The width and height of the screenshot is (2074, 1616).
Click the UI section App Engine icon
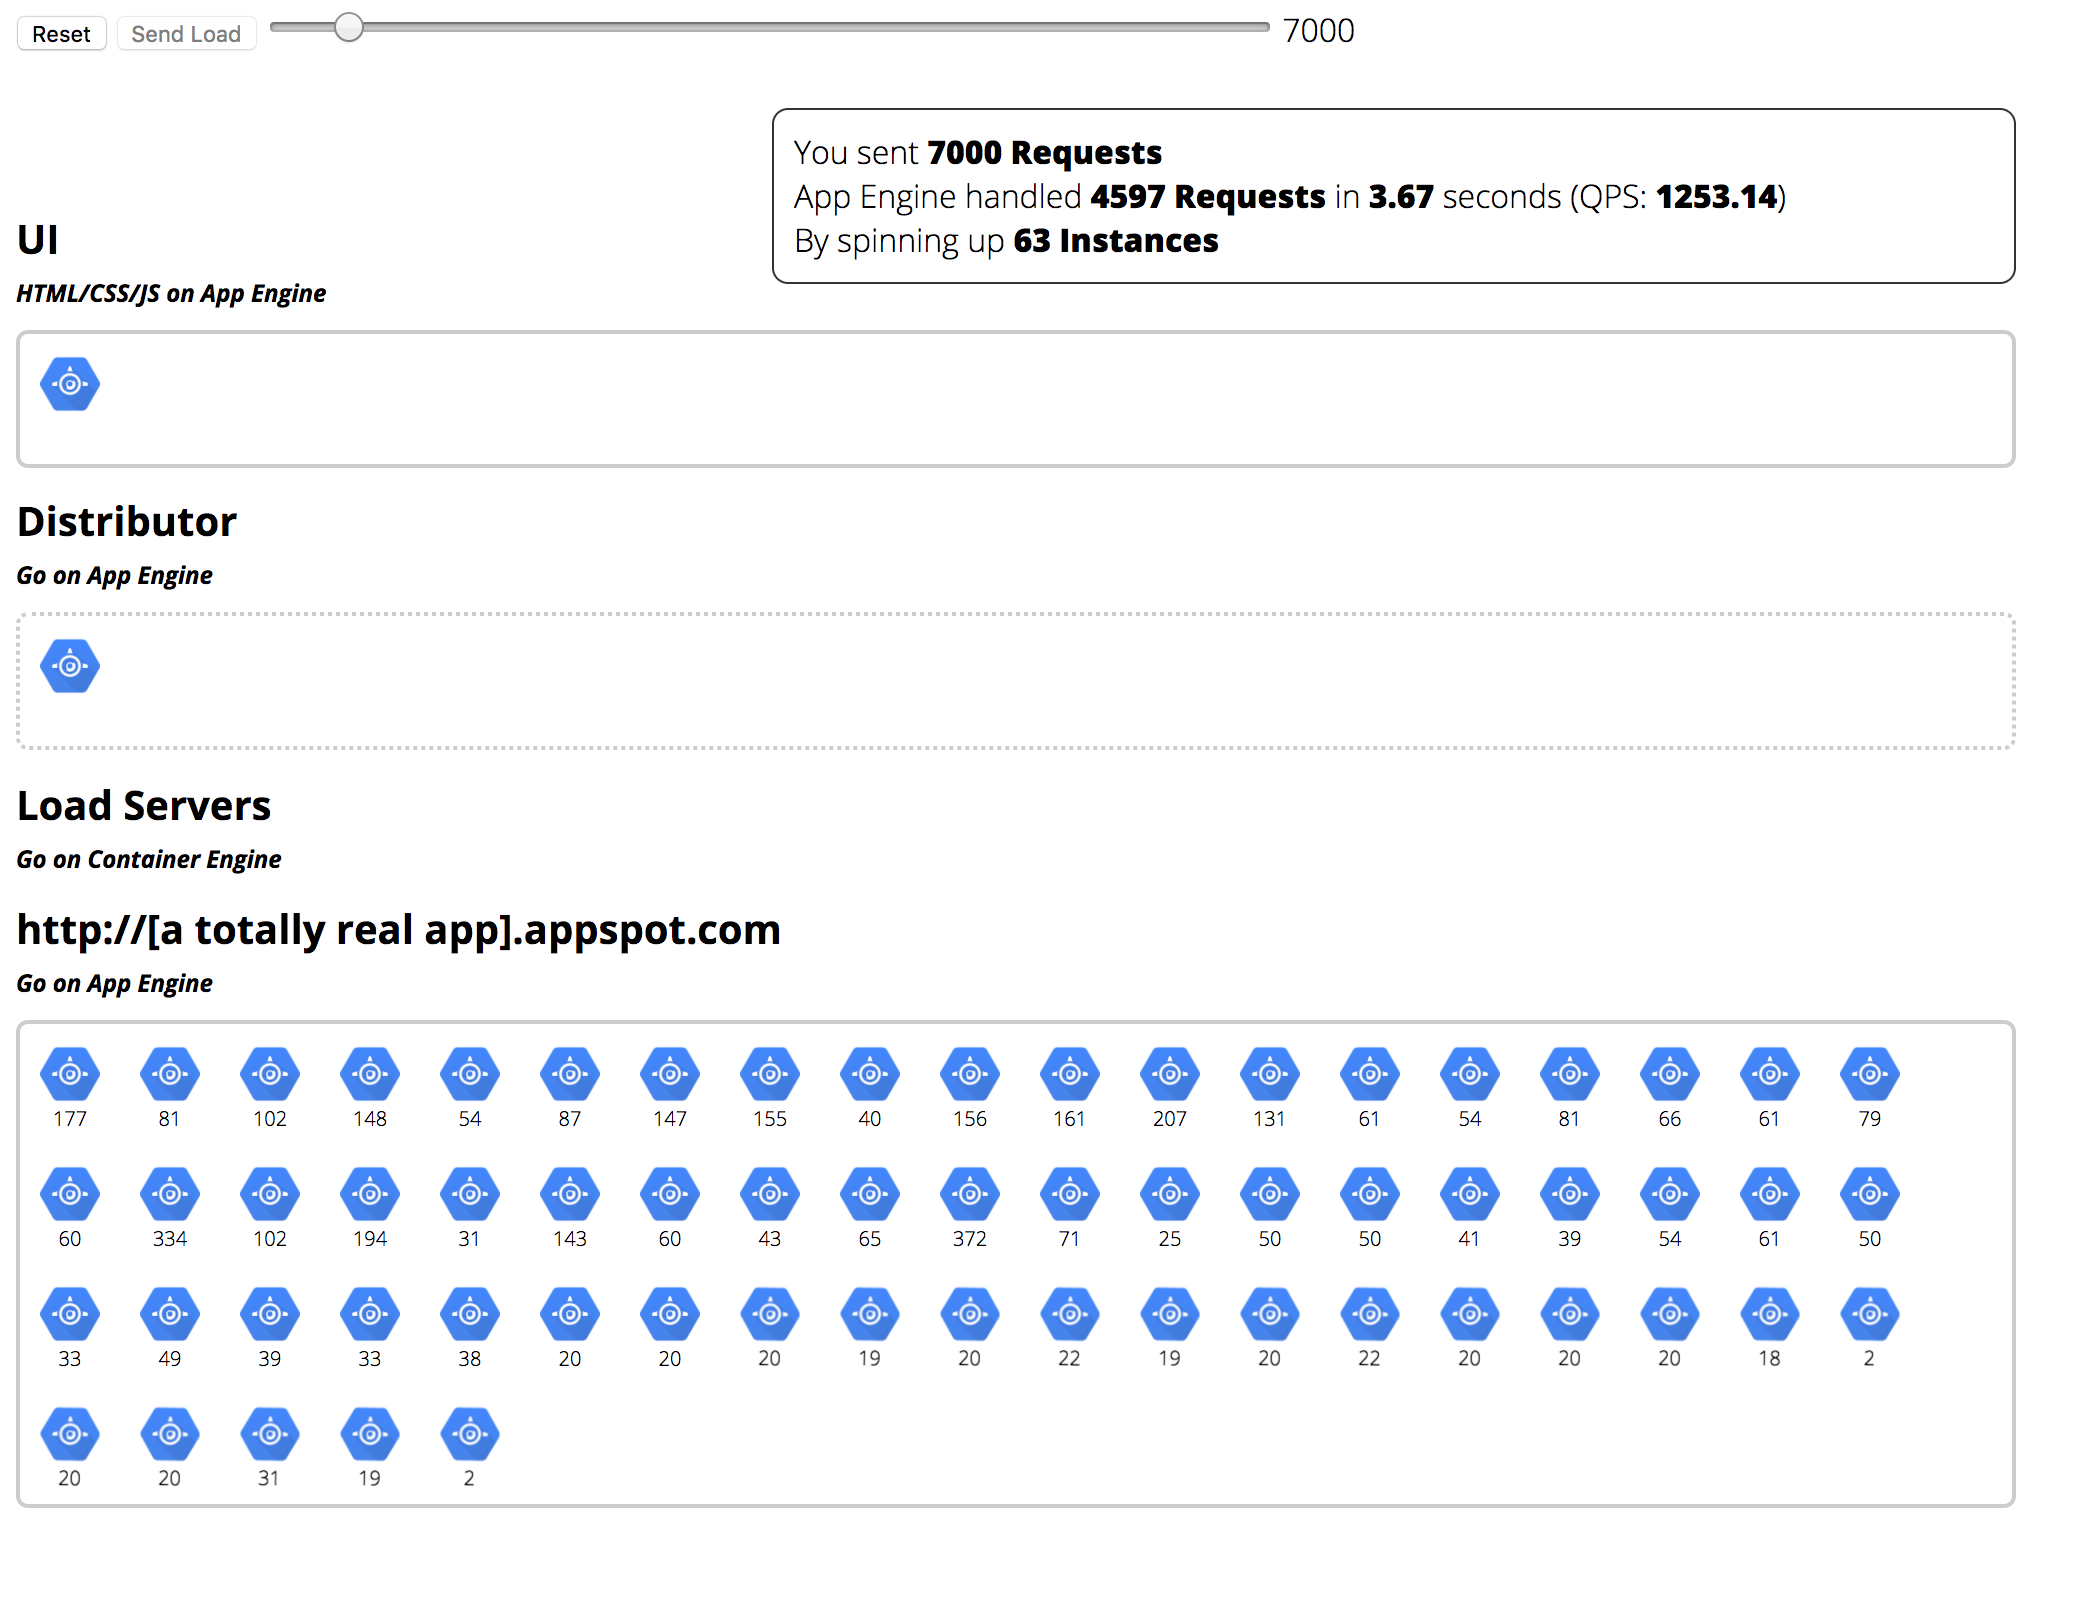click(70, 384)
